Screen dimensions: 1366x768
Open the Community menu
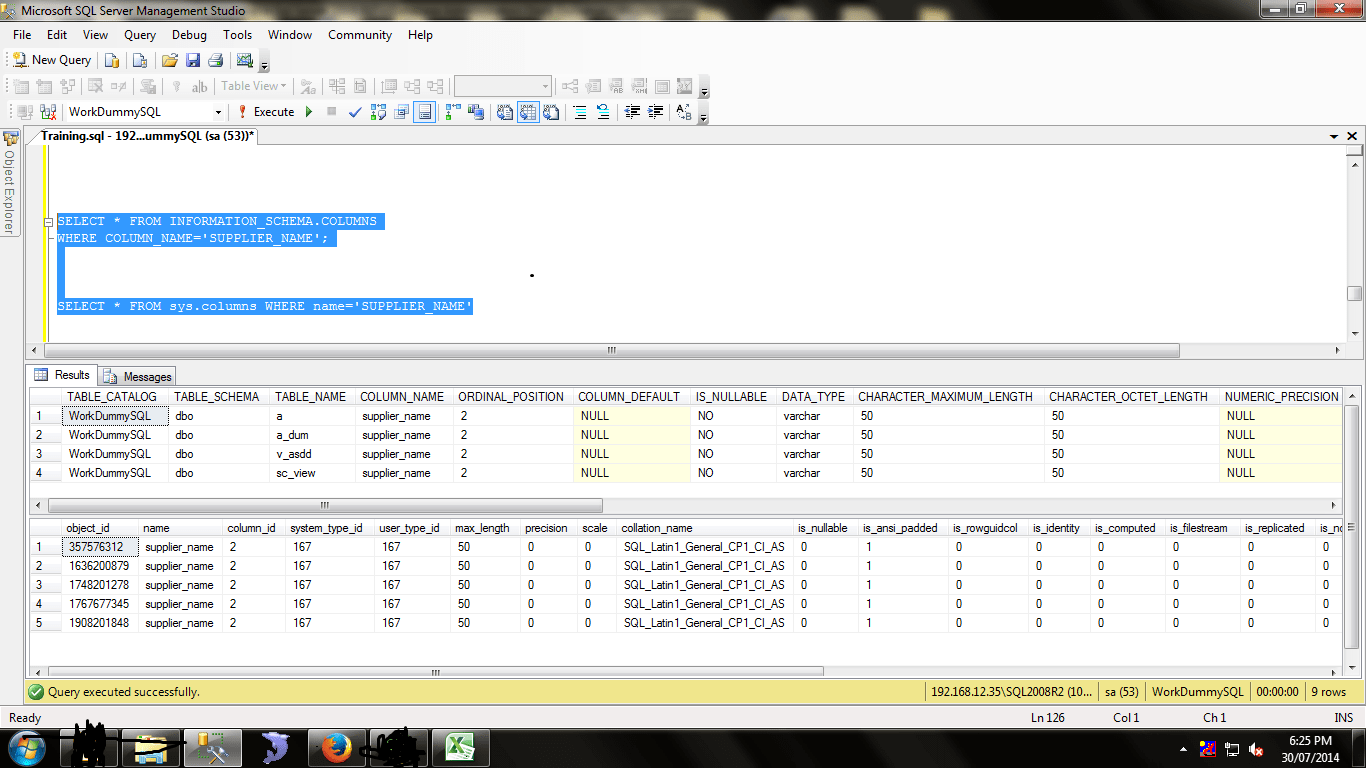[360, 35]
